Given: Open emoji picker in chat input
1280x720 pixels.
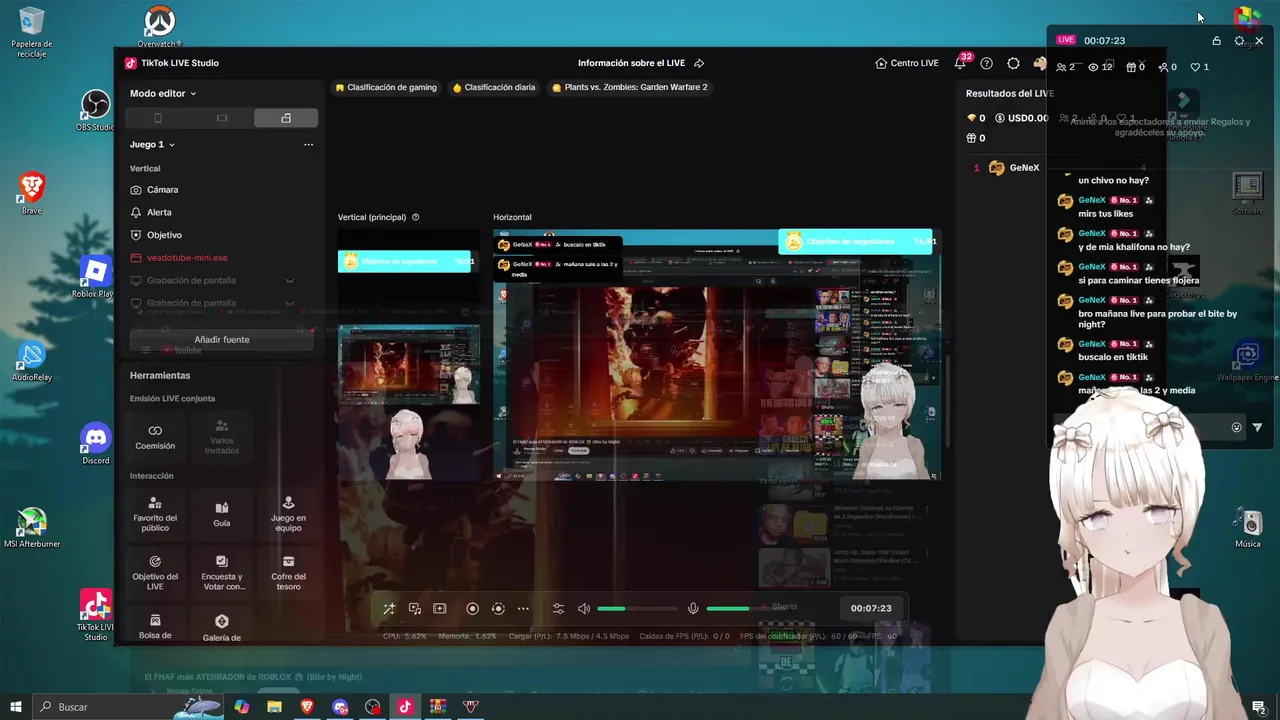Looking at the screenshot, I should coord(1236,427).
